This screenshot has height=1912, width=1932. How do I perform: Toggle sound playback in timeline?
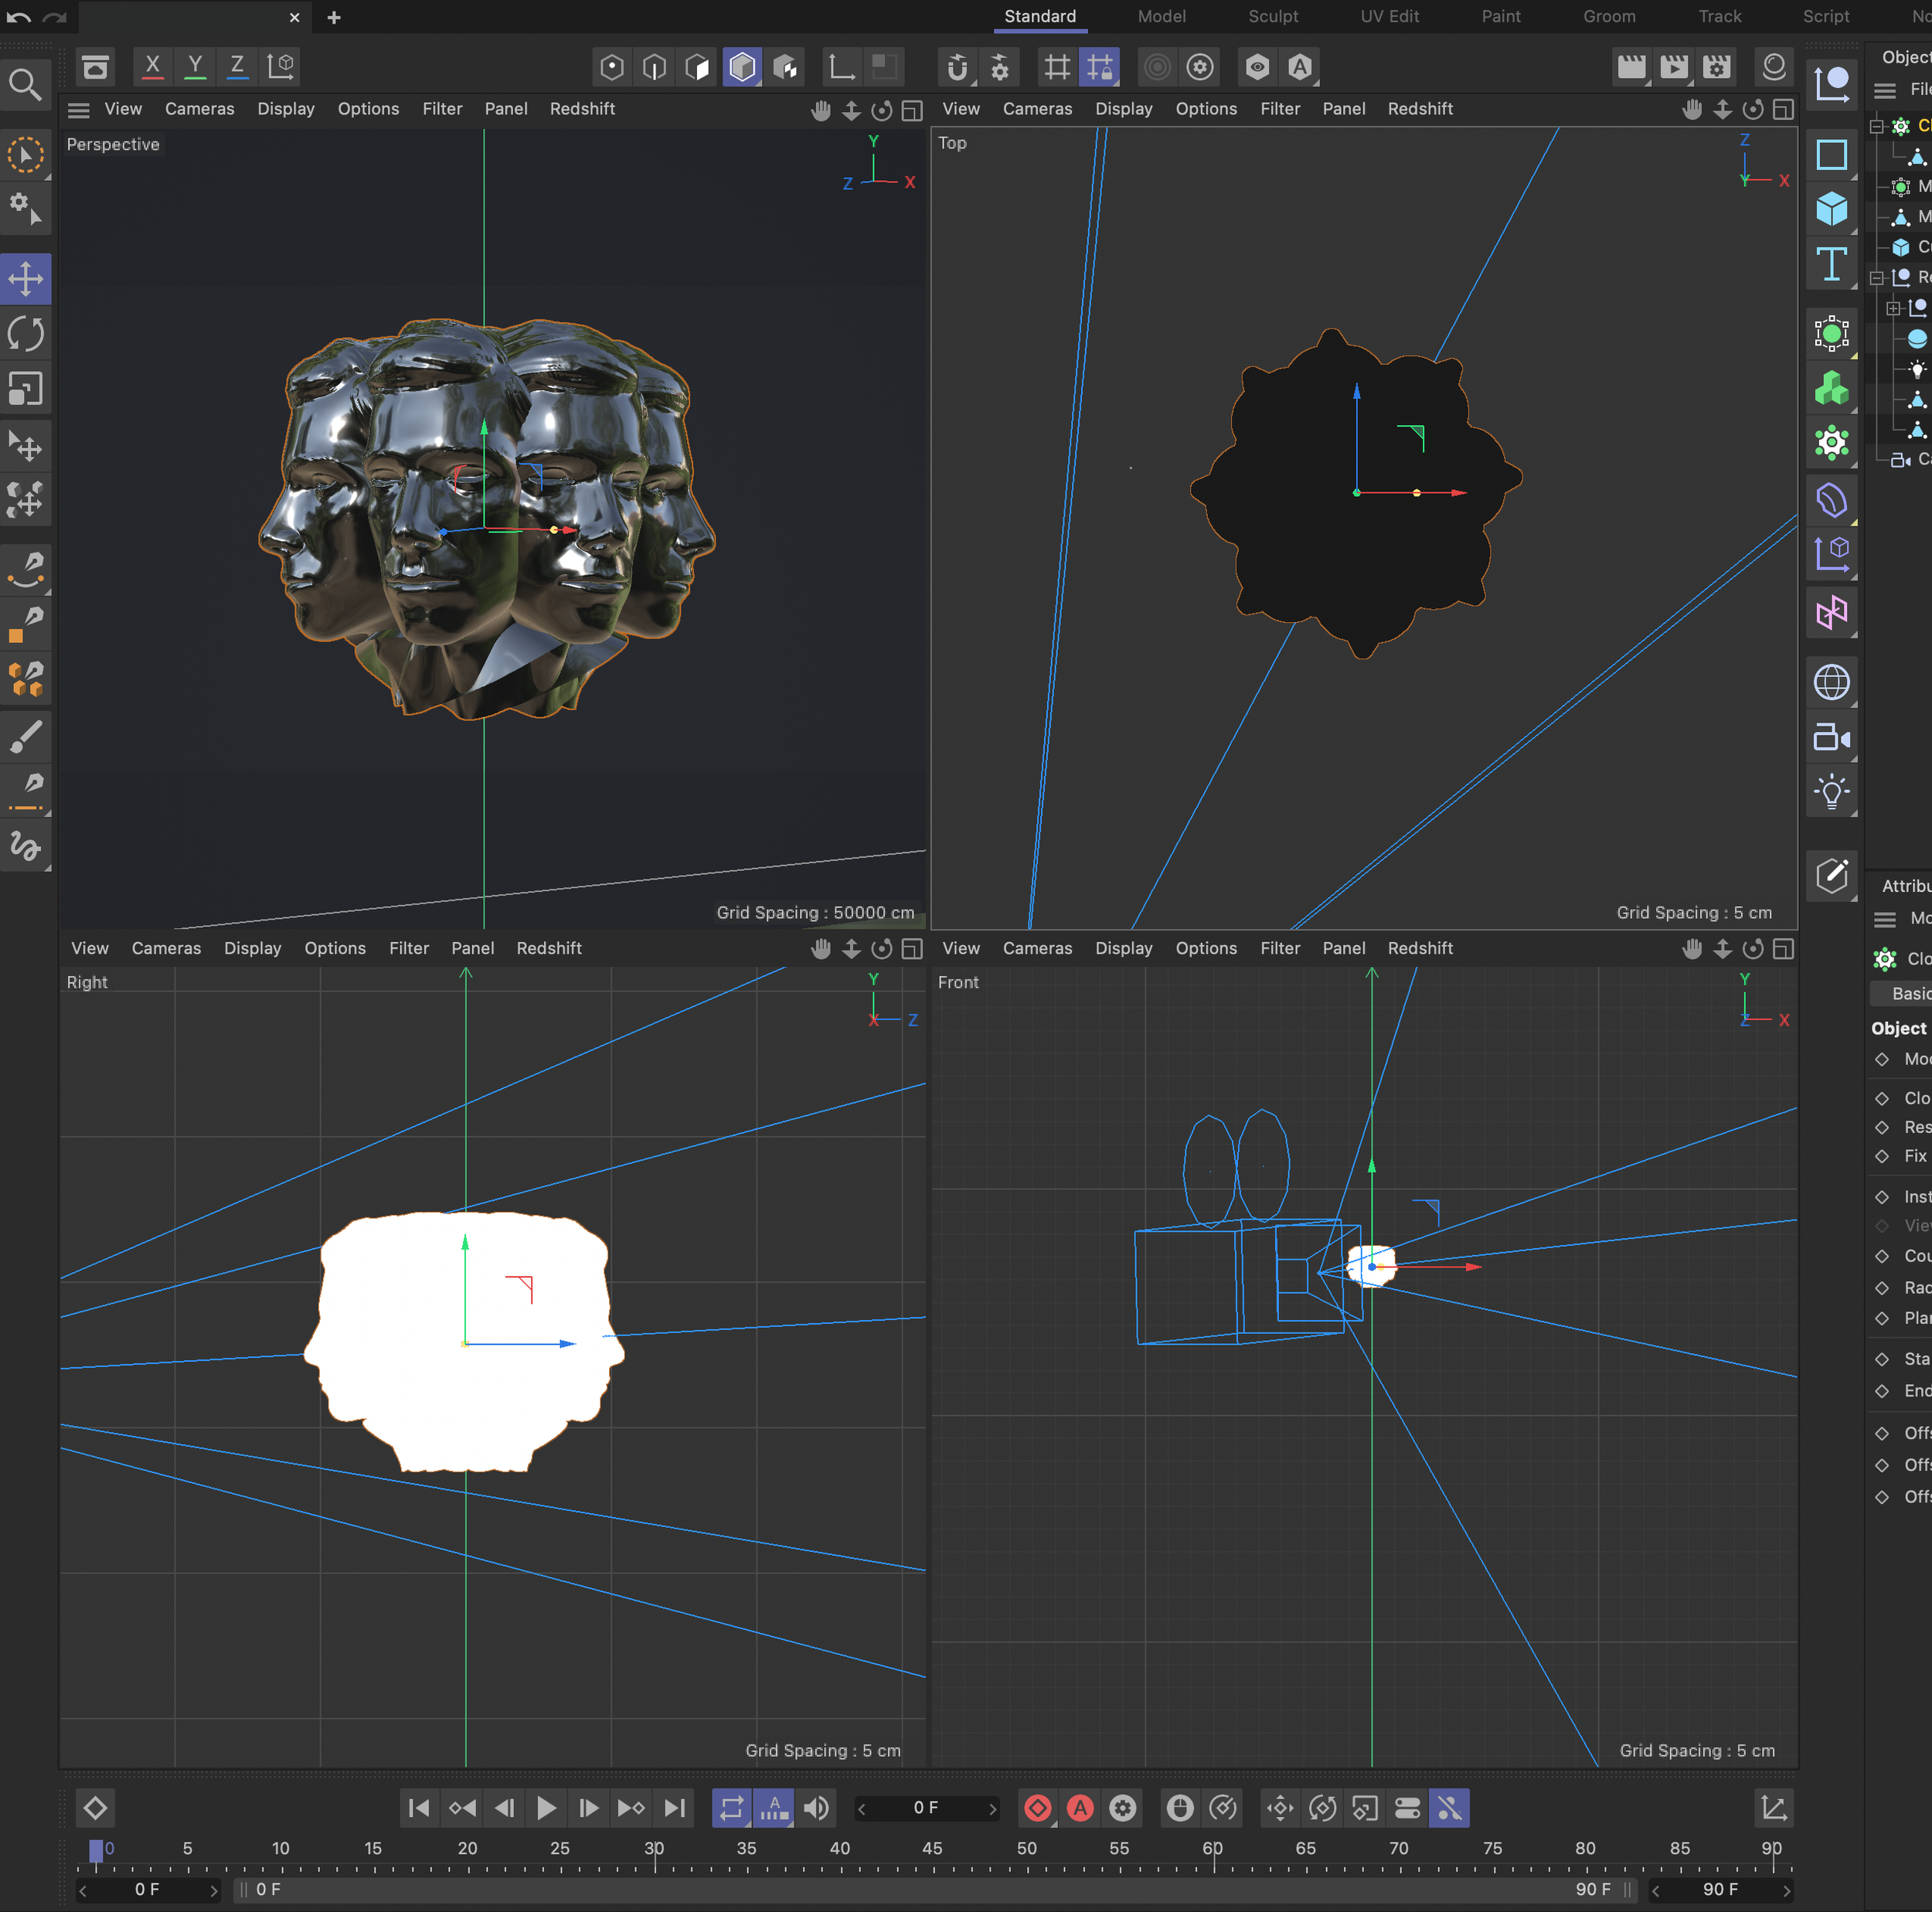pyautogui.click(x=816, y=1808)
